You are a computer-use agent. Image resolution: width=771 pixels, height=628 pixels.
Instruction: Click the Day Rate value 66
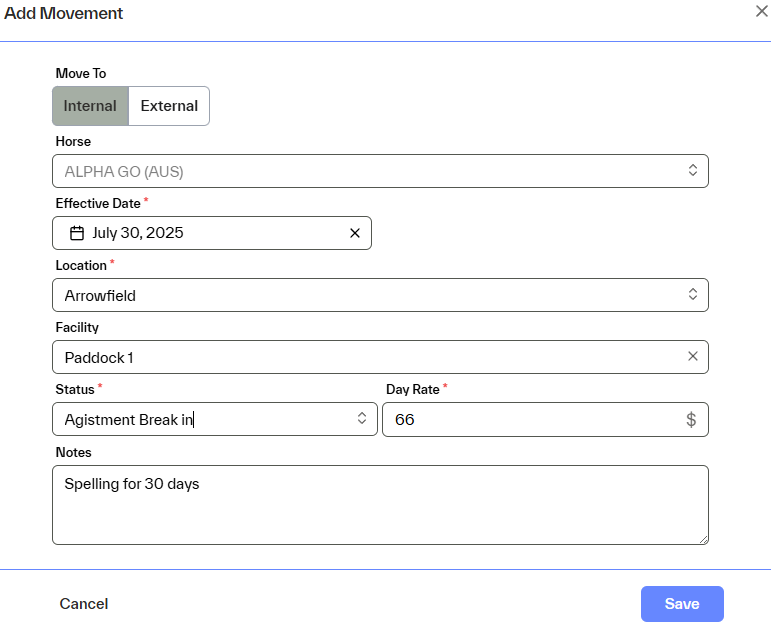coord(405,420)
